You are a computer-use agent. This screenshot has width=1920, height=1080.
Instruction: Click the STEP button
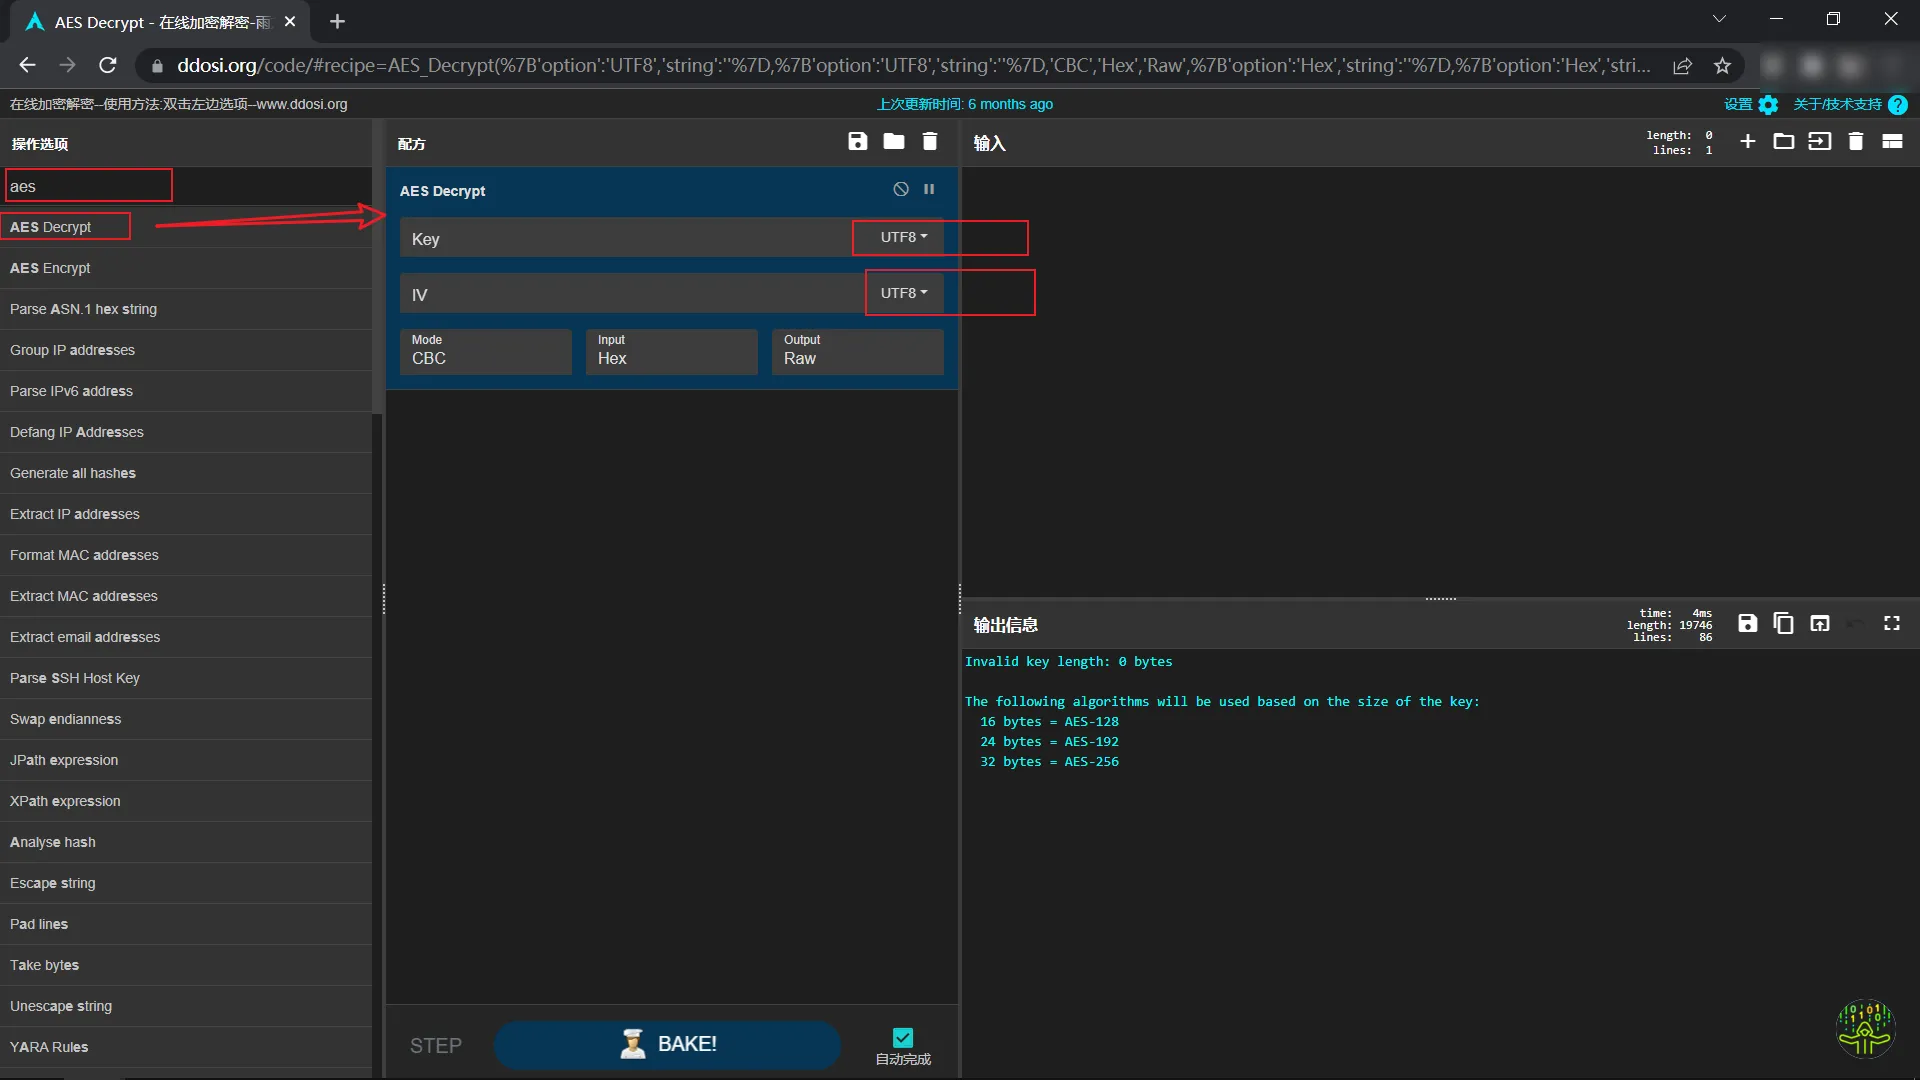(435, 1046)
